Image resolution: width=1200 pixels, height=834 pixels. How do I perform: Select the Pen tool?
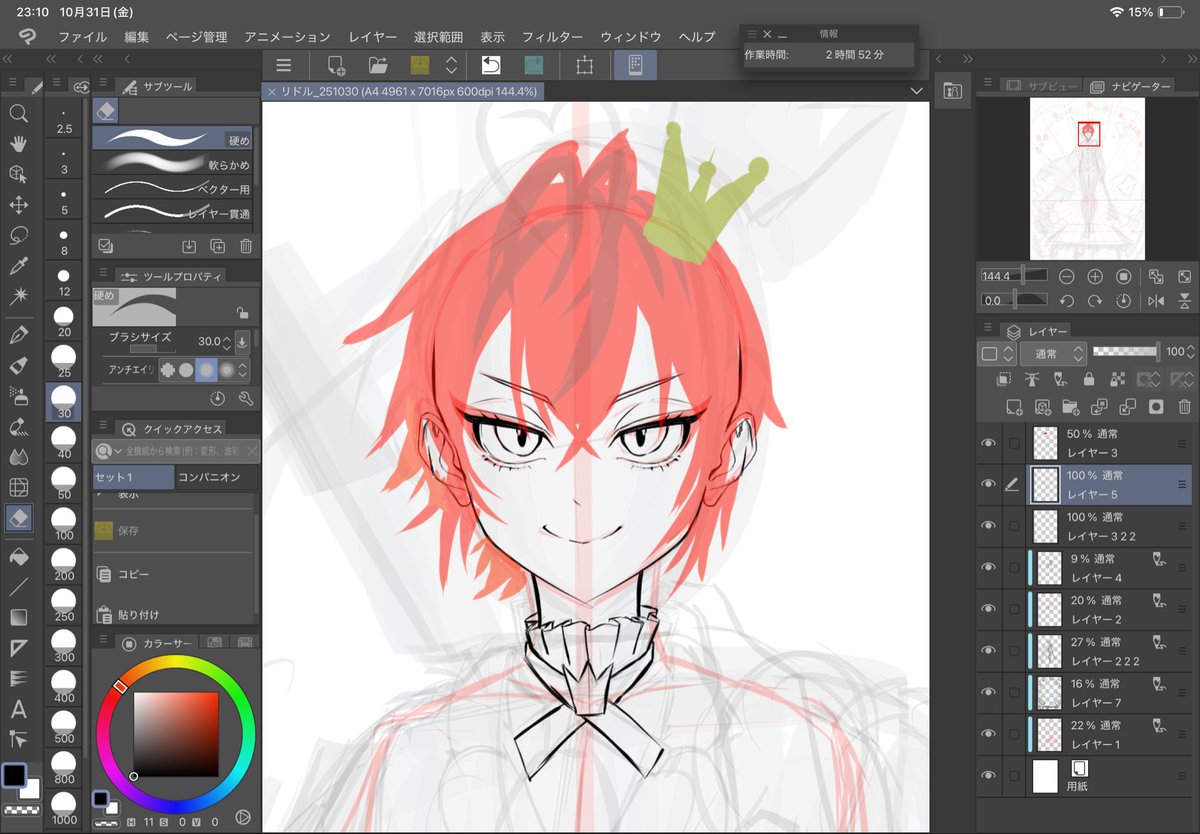pos(18,334)
